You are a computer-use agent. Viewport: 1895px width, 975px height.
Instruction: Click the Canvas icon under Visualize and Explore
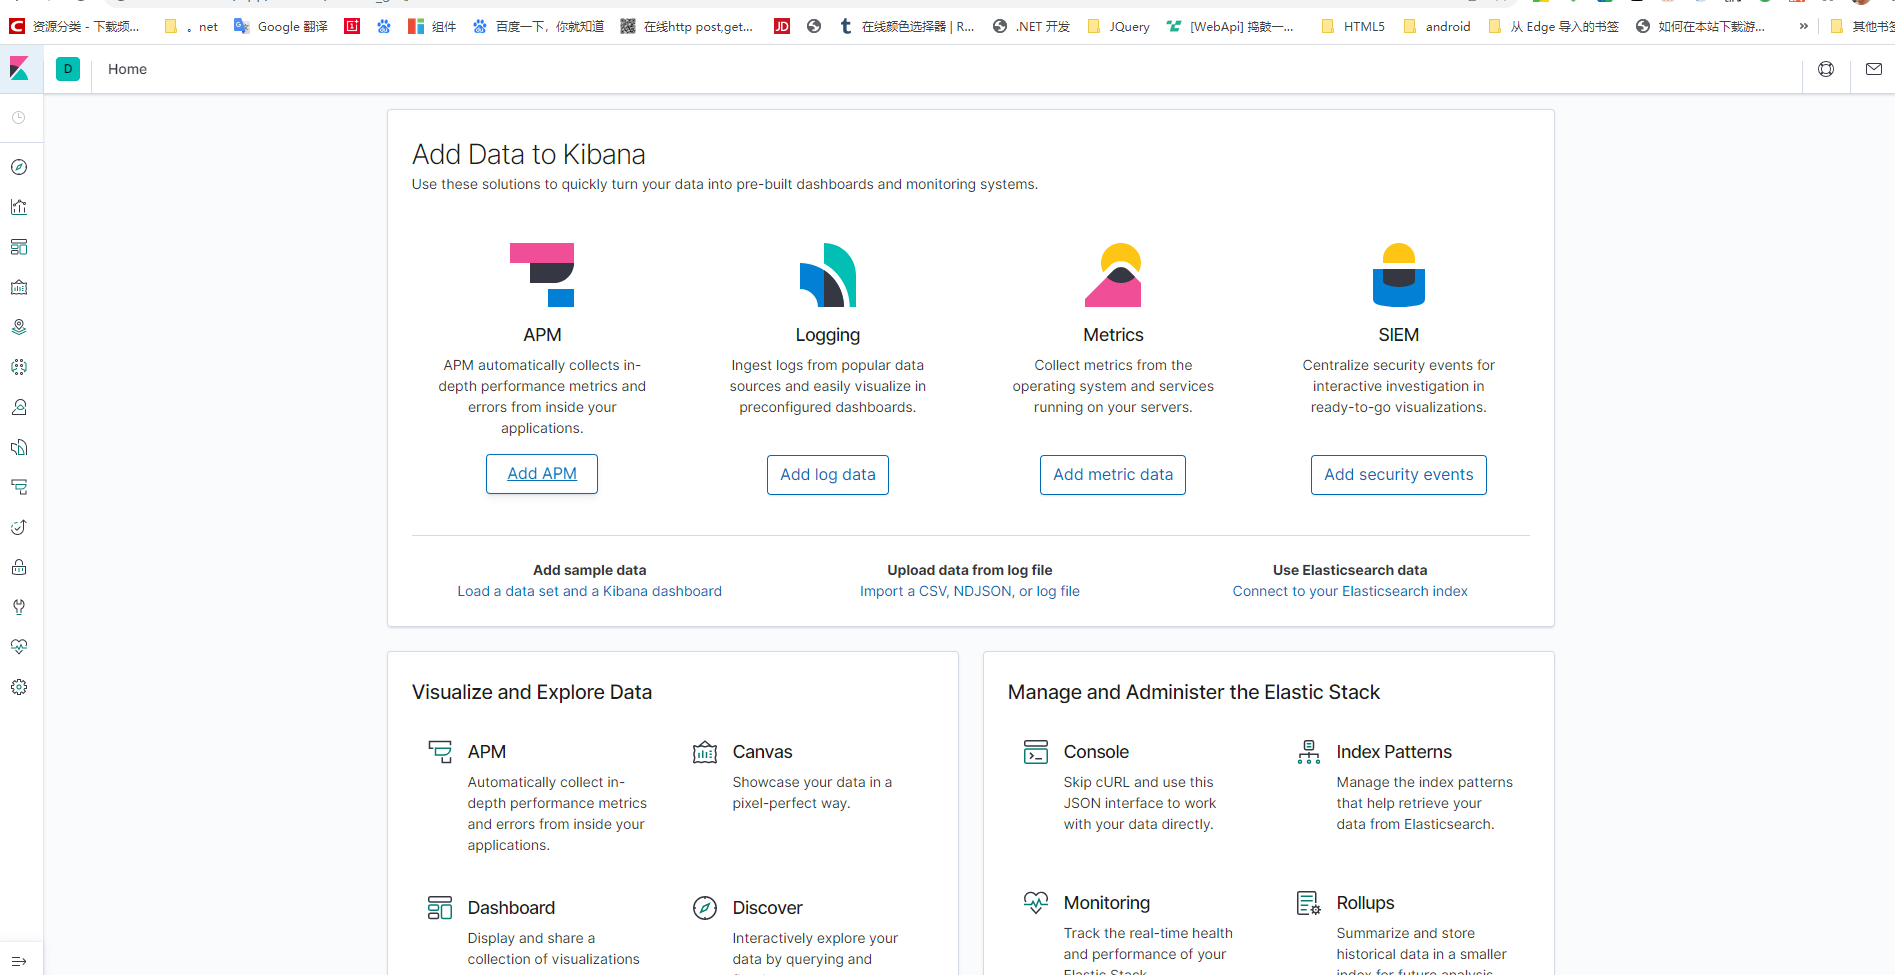click(x=705, y=752)
